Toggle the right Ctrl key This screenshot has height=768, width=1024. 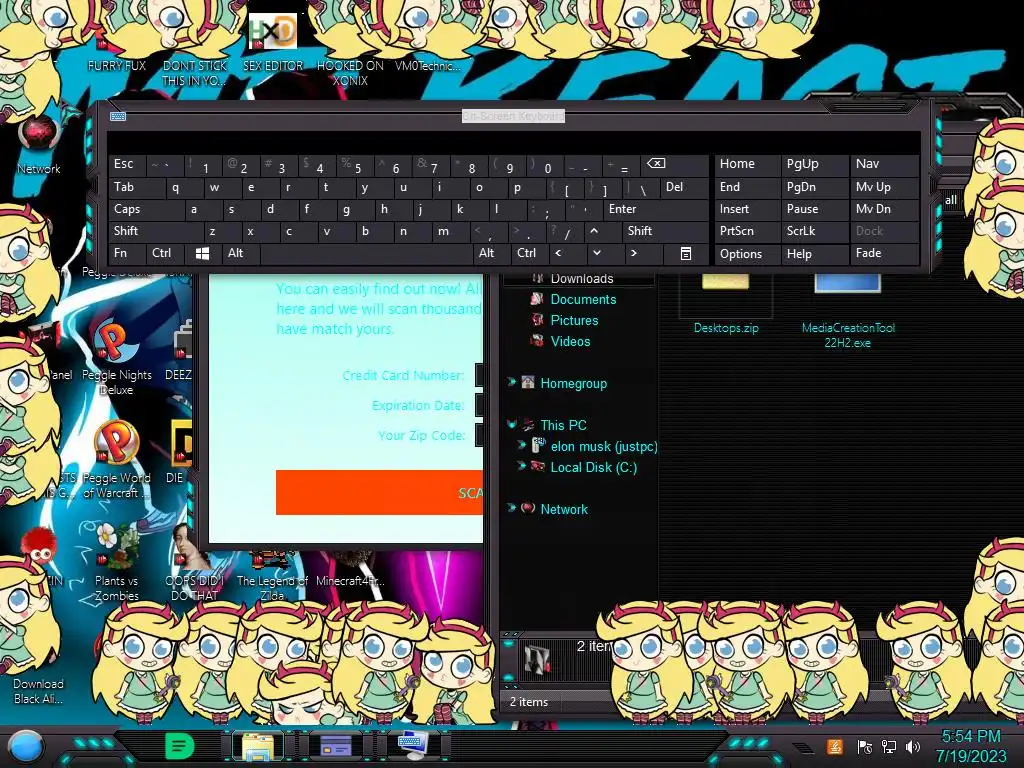point(530,253)
